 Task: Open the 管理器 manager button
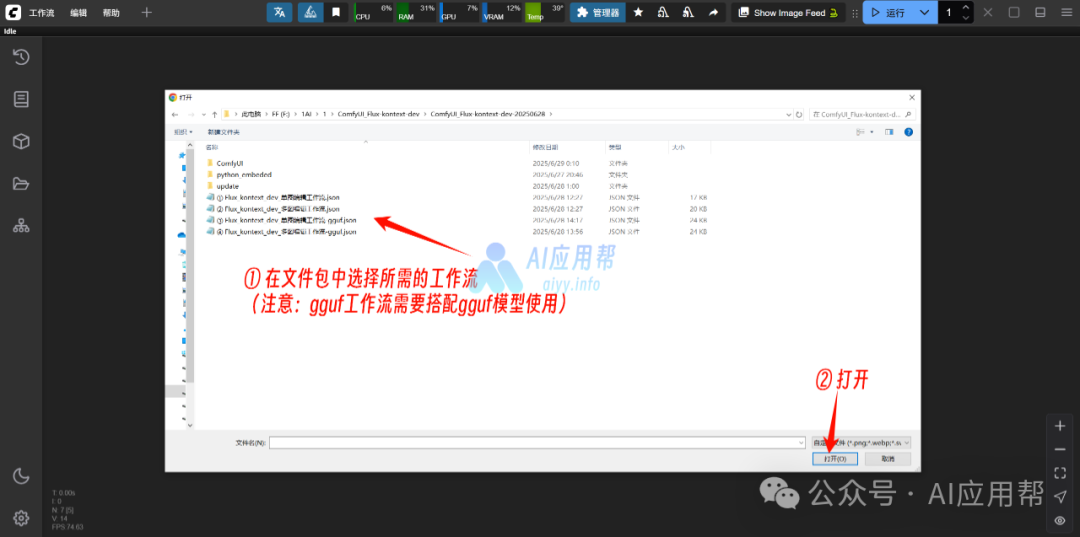click(x=598, y=12)
